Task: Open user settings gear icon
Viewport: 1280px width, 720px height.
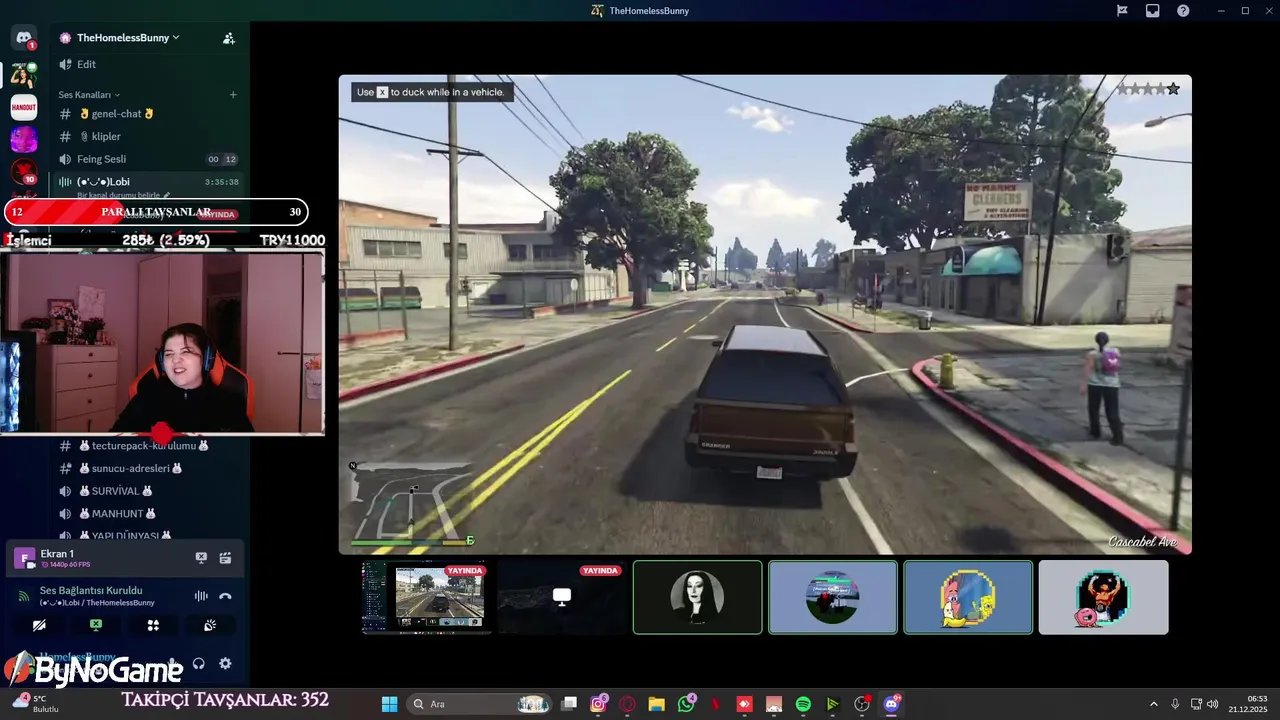Action: pyautogui.click(x=225, y=663)
